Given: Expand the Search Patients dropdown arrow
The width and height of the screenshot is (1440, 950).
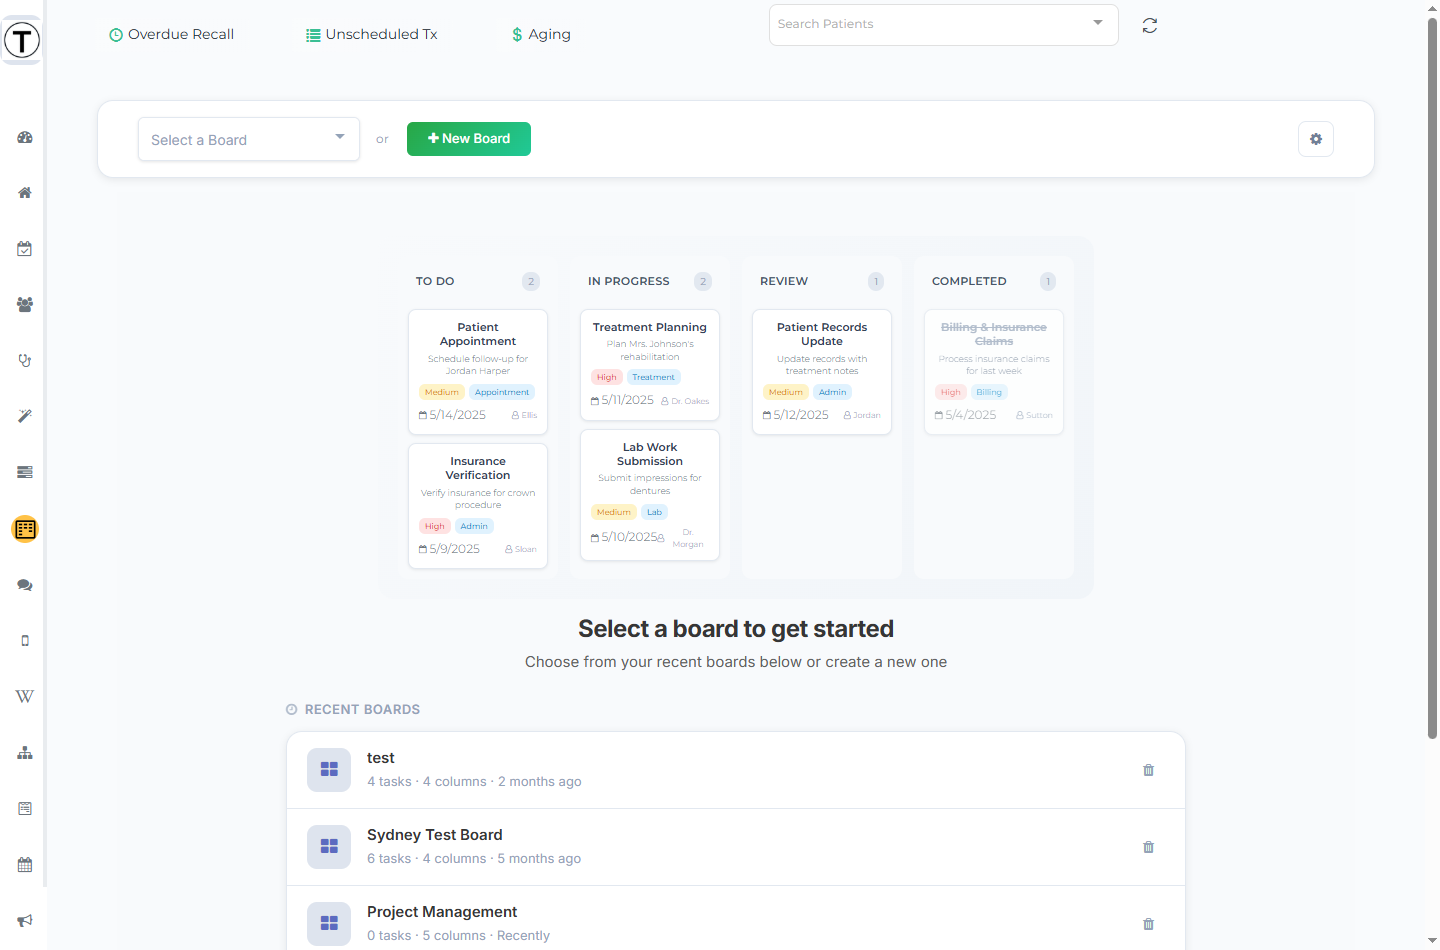Looking at the screenshot, I should point(1098,23).
